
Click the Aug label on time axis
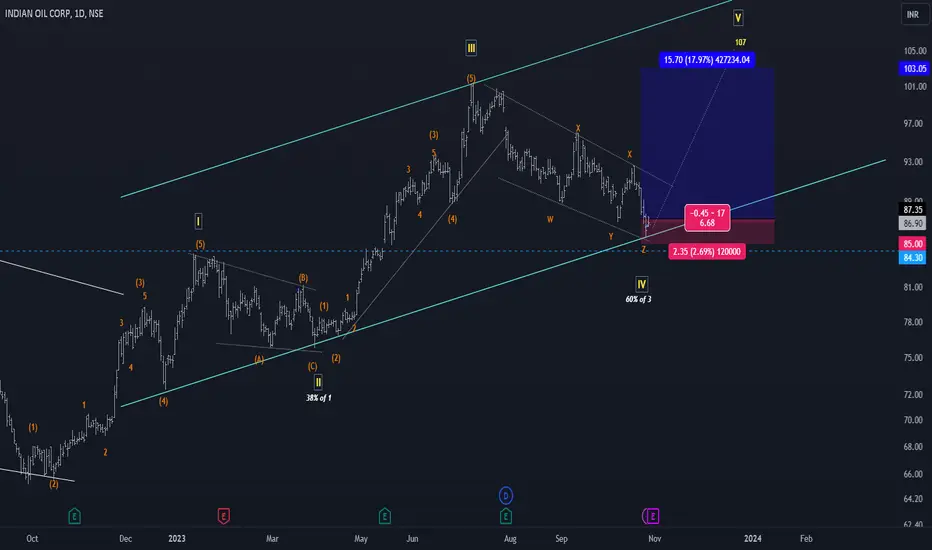click(510, 538)
